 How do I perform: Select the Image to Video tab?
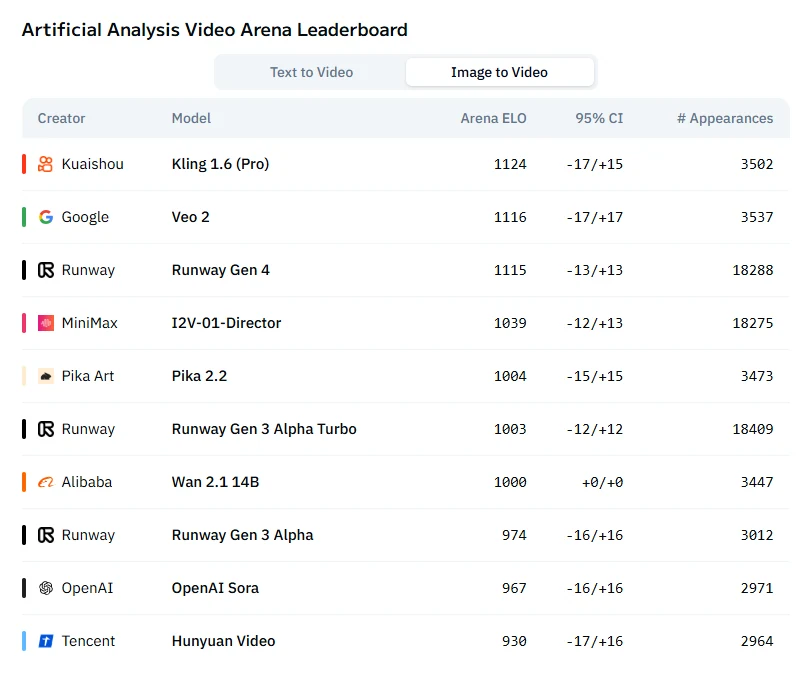click(x=499, y=72)
